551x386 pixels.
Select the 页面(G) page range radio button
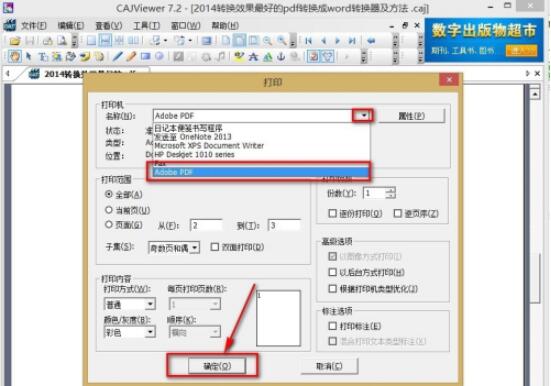[109, 225]
